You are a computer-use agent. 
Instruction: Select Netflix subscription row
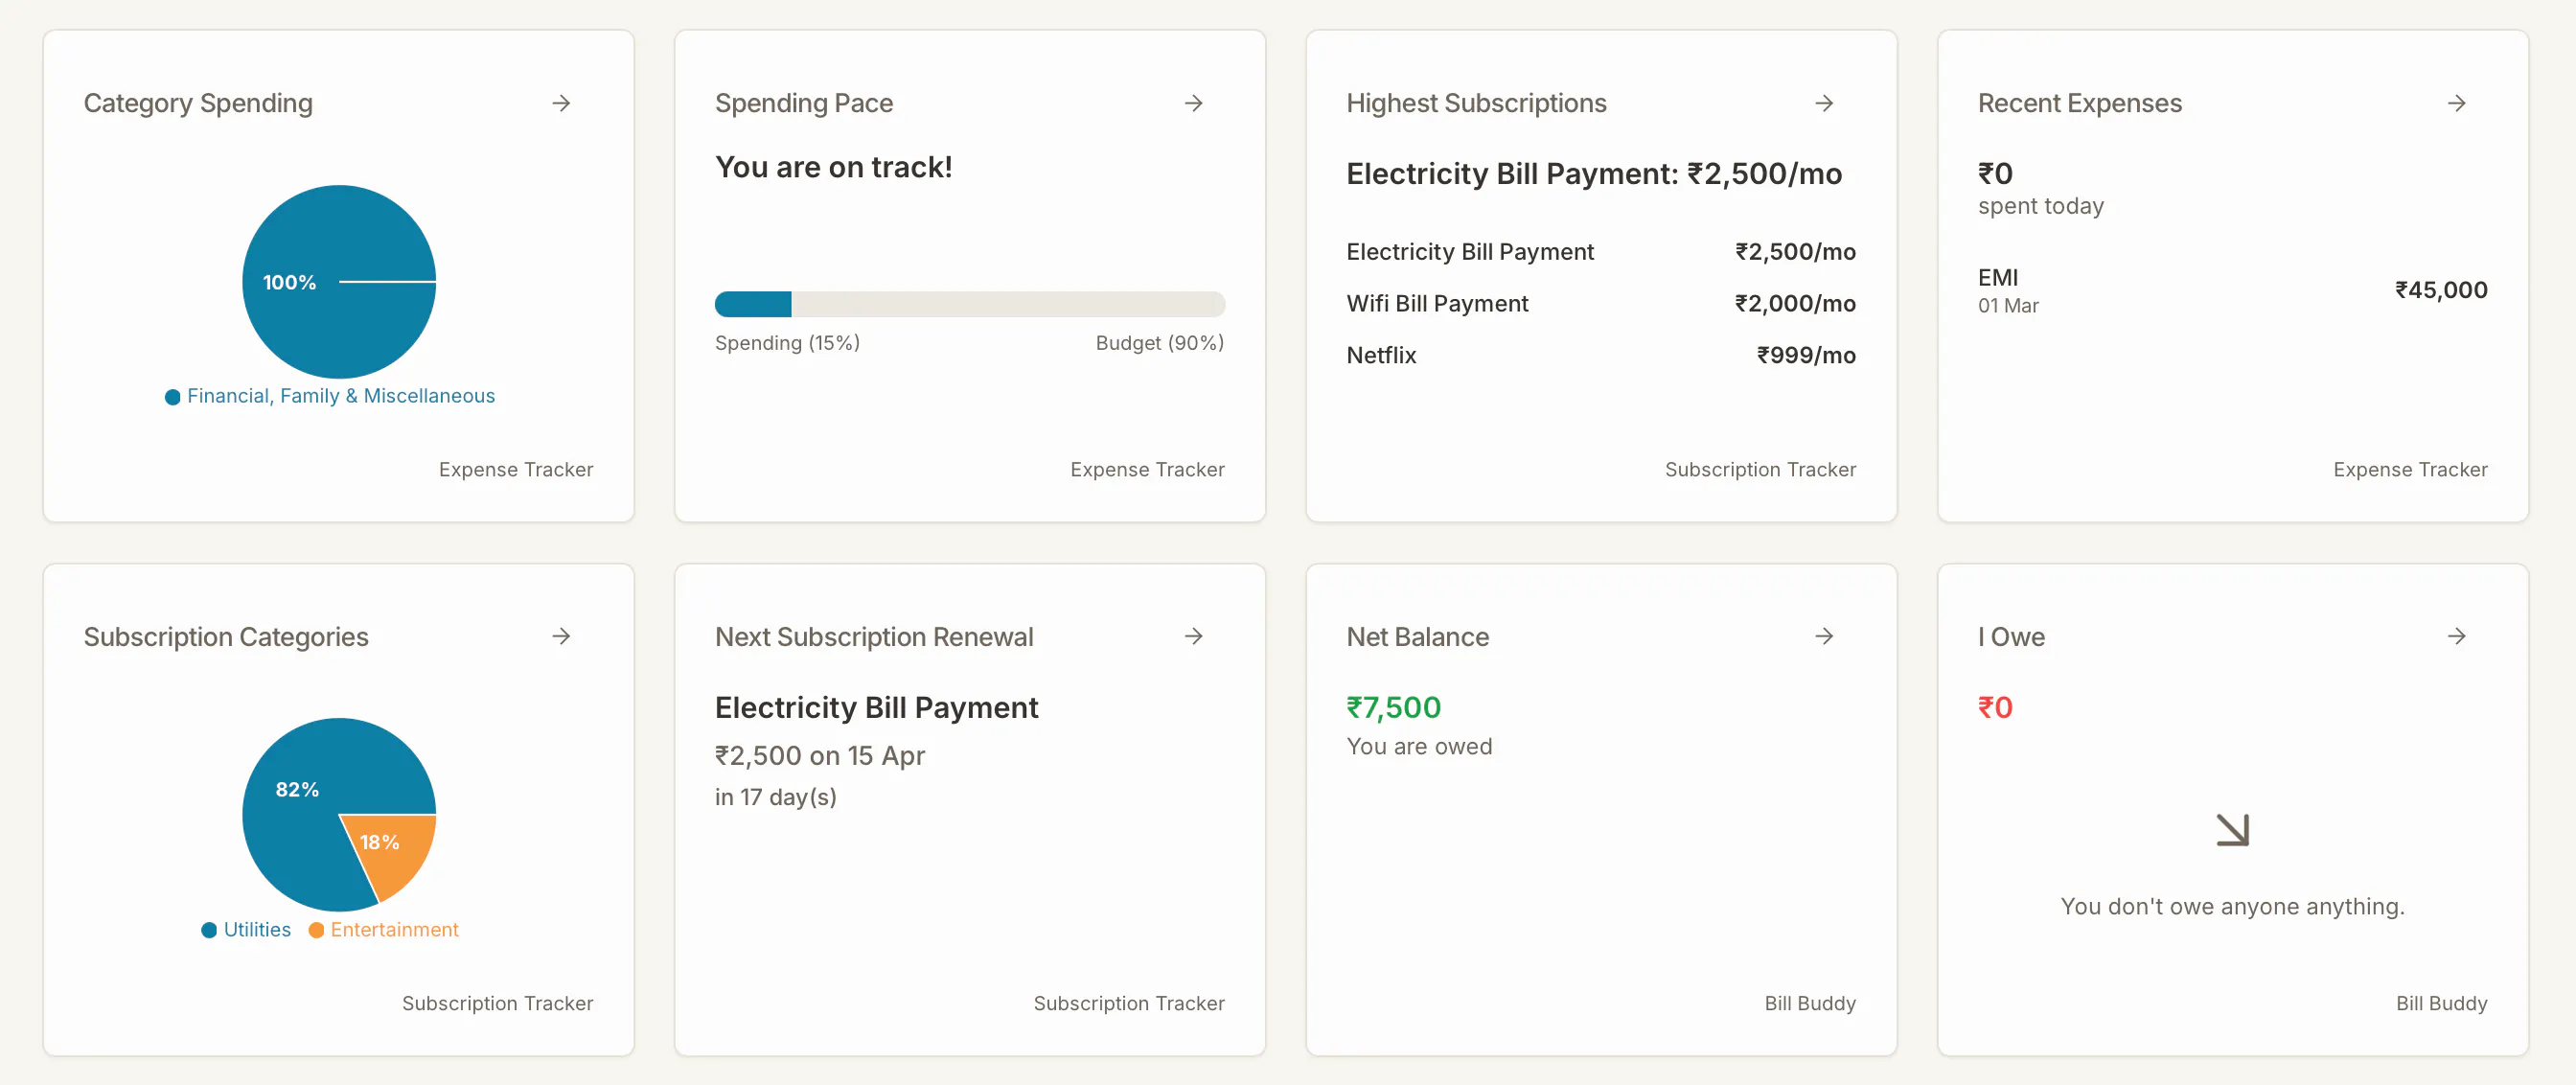pyautogui.click(x=1600, y=355)
